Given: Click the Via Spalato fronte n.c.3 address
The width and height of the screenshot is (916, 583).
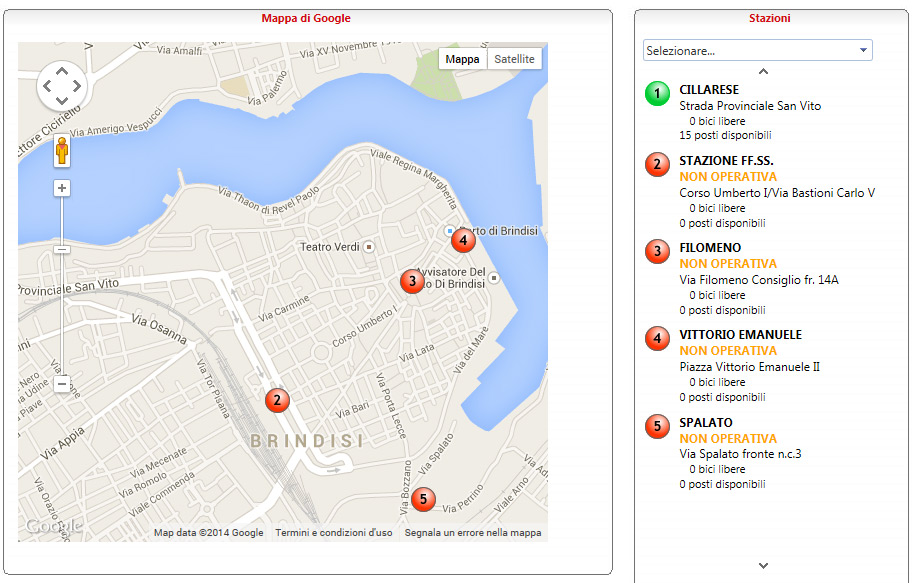Looking at the screenshot, I should tap(740, 454).
